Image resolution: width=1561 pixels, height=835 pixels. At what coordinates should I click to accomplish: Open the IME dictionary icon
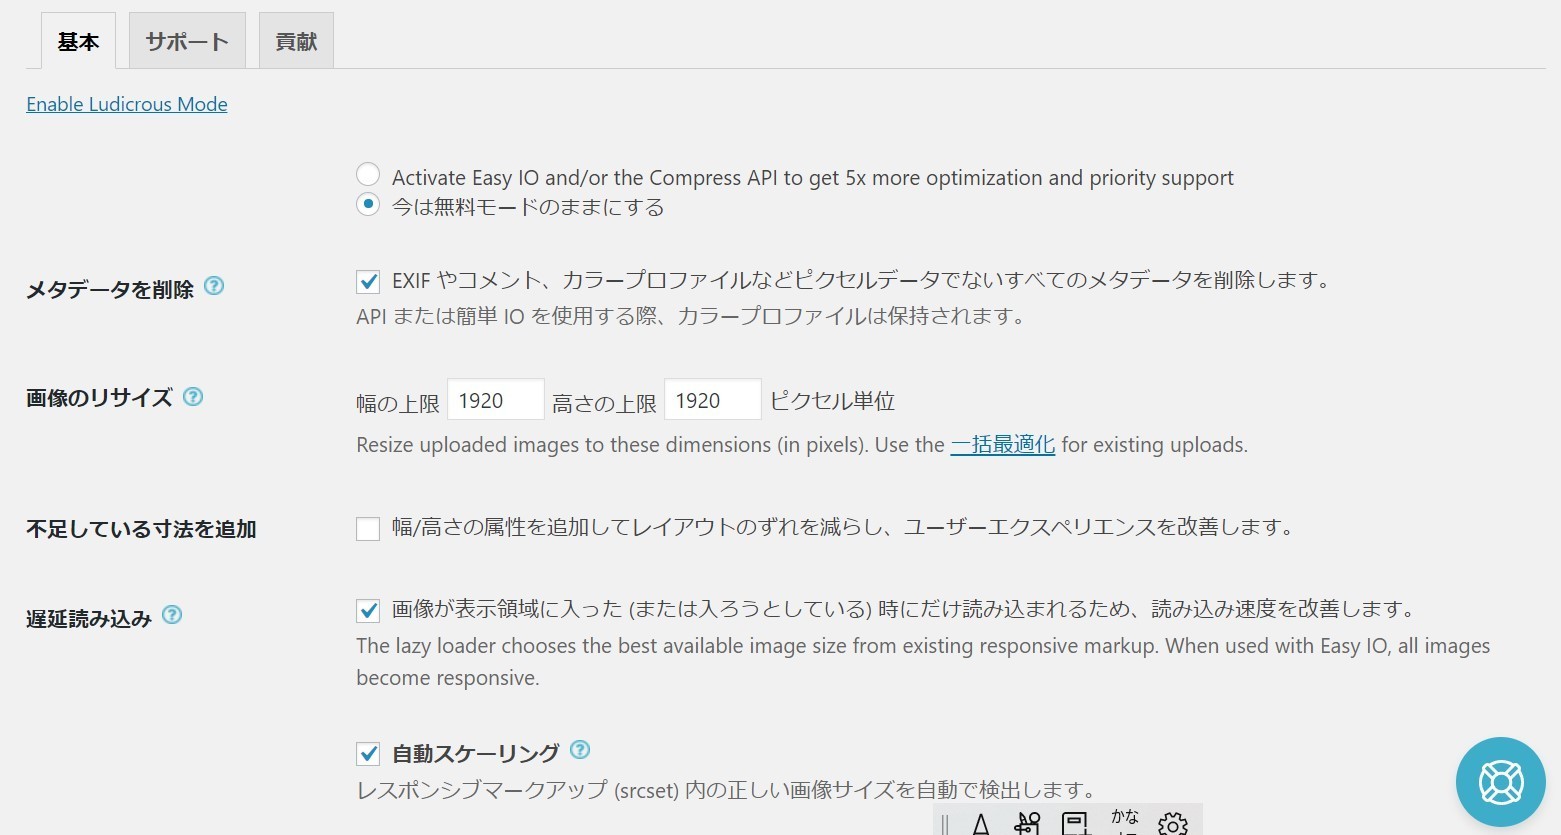[1075, 823]
